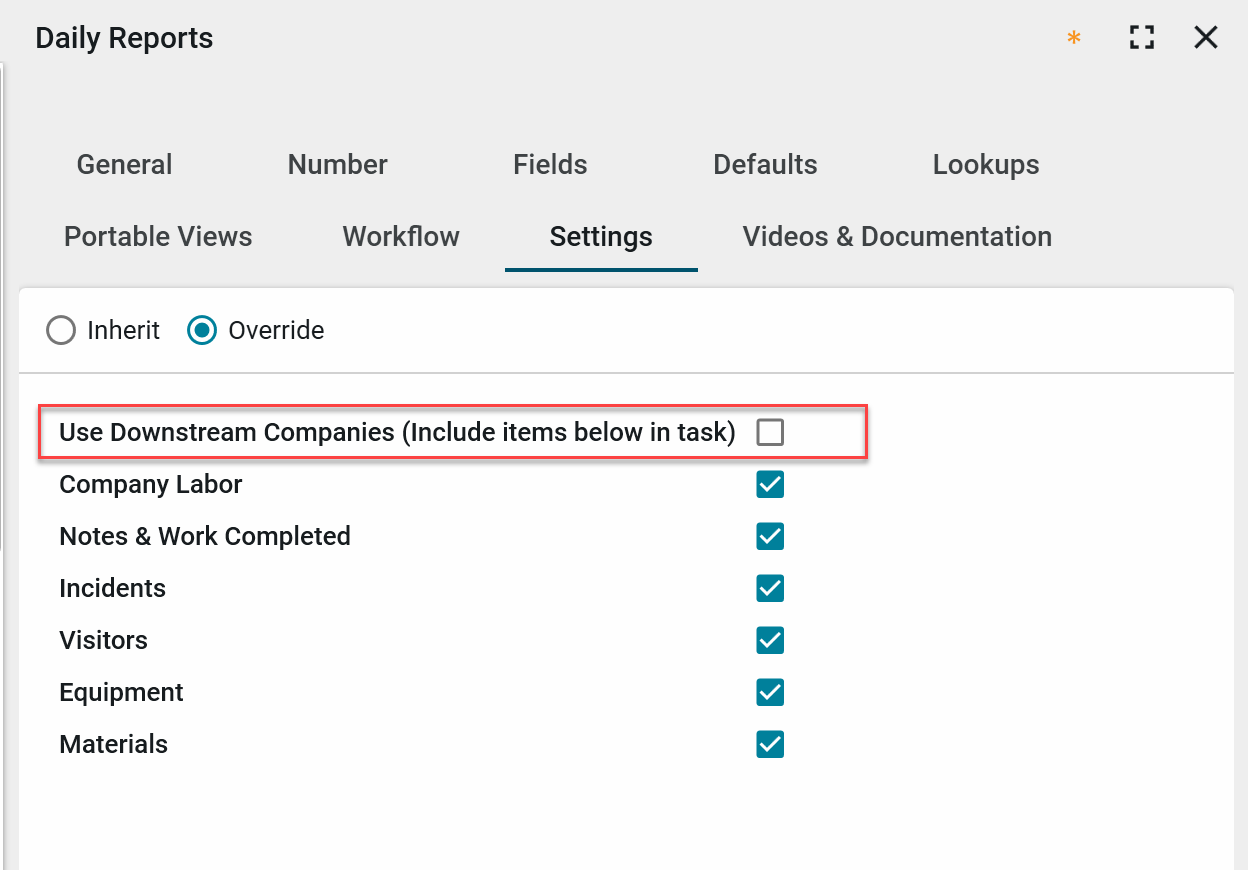Open the General tab
The width and height of the screenshot is (1248, 870).
(x=124, y=165)
